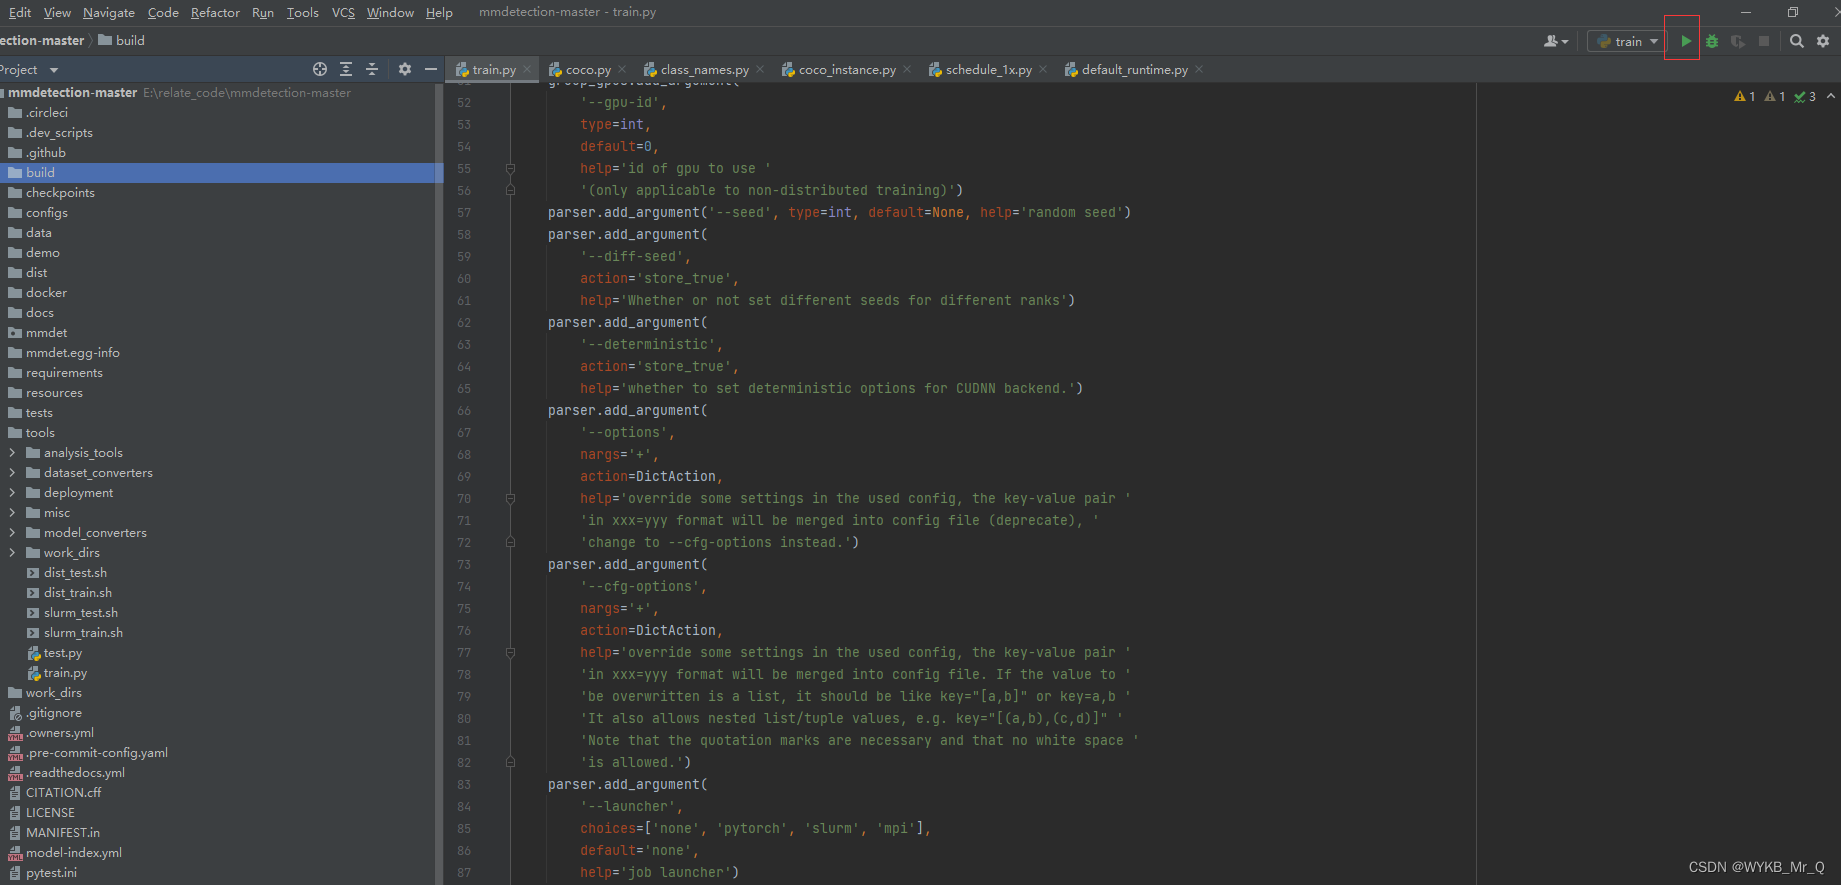Close the class_names.py tab
This screenshot has height=885, width=1841.
[760, 69]
